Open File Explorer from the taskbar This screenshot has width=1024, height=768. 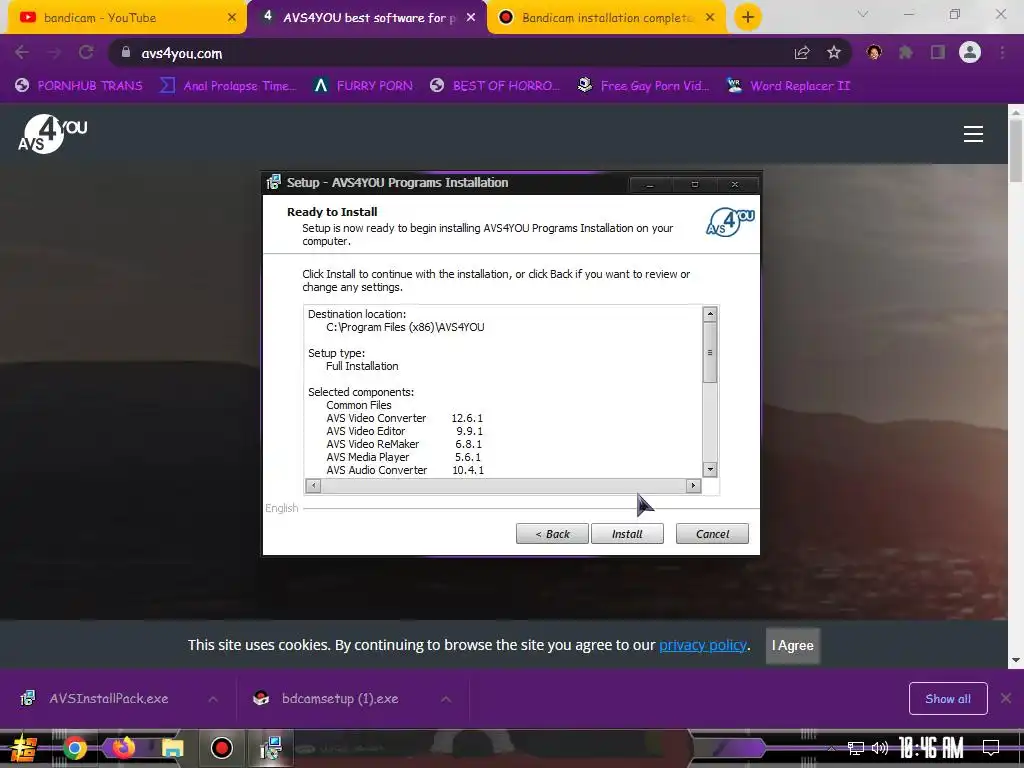point(172,748)
